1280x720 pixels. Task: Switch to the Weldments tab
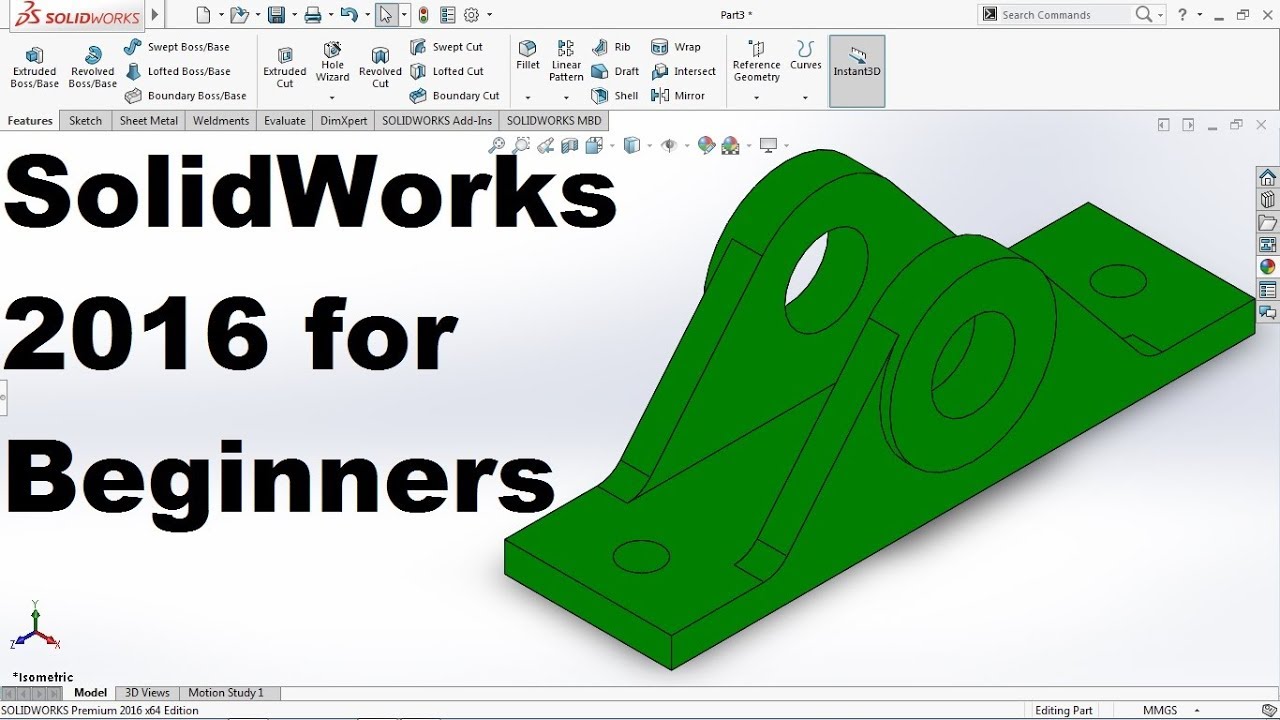221,121
